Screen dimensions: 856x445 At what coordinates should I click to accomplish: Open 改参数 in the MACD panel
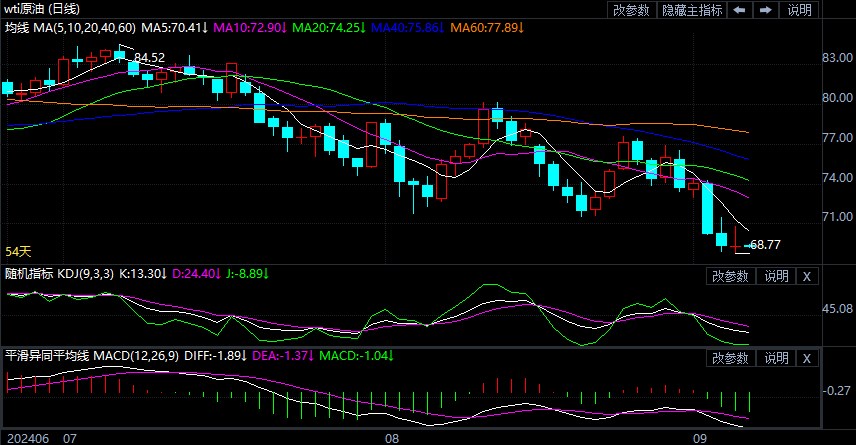730,358
